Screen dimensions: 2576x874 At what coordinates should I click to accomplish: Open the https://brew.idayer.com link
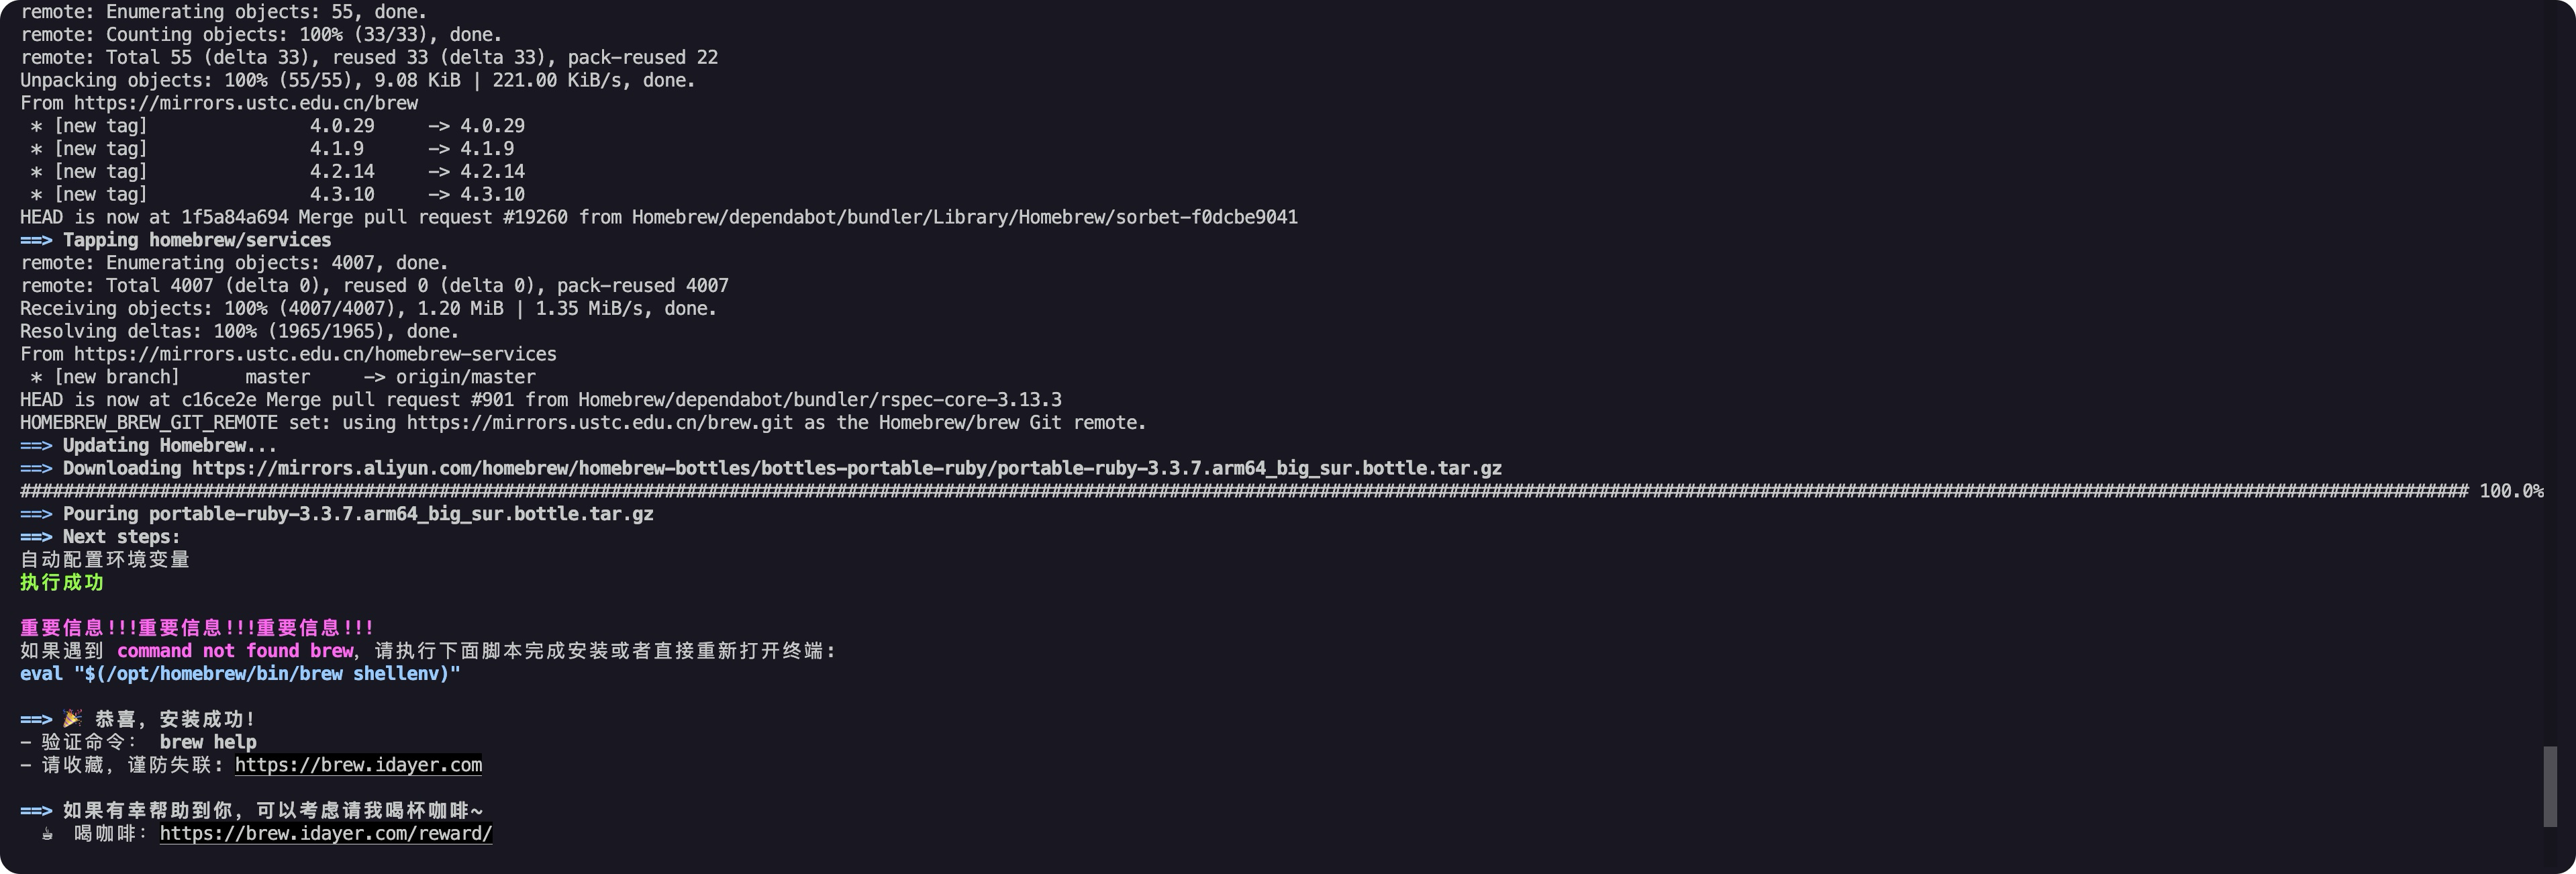pos(358,765)
